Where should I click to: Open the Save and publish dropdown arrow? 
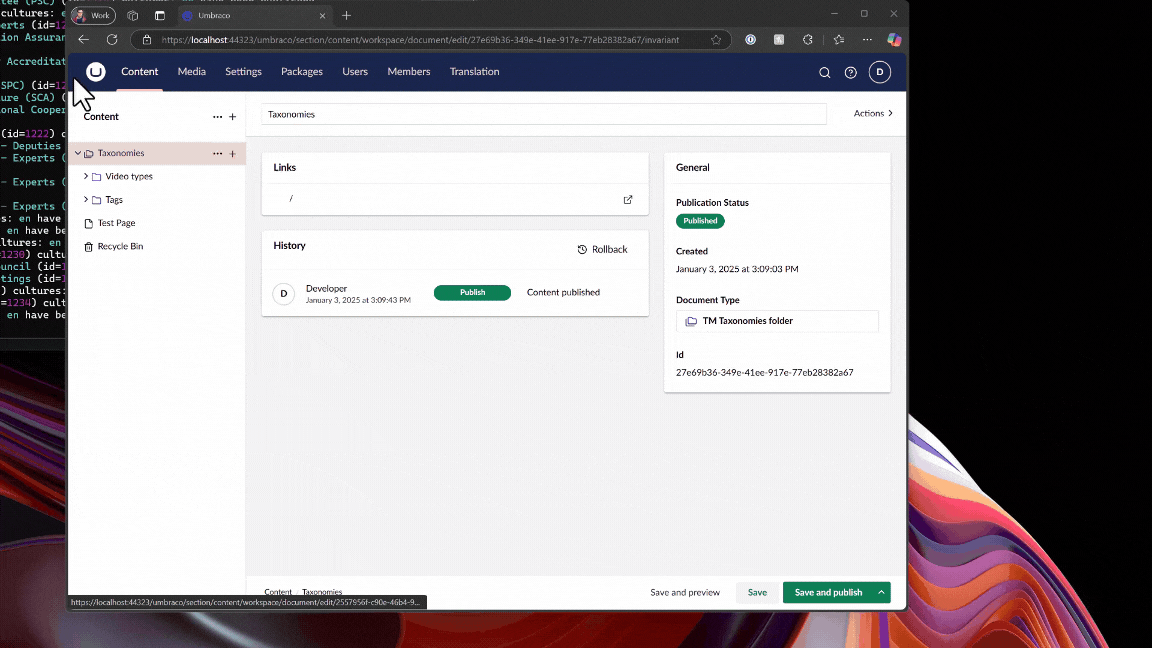click(x=881, y=592)
